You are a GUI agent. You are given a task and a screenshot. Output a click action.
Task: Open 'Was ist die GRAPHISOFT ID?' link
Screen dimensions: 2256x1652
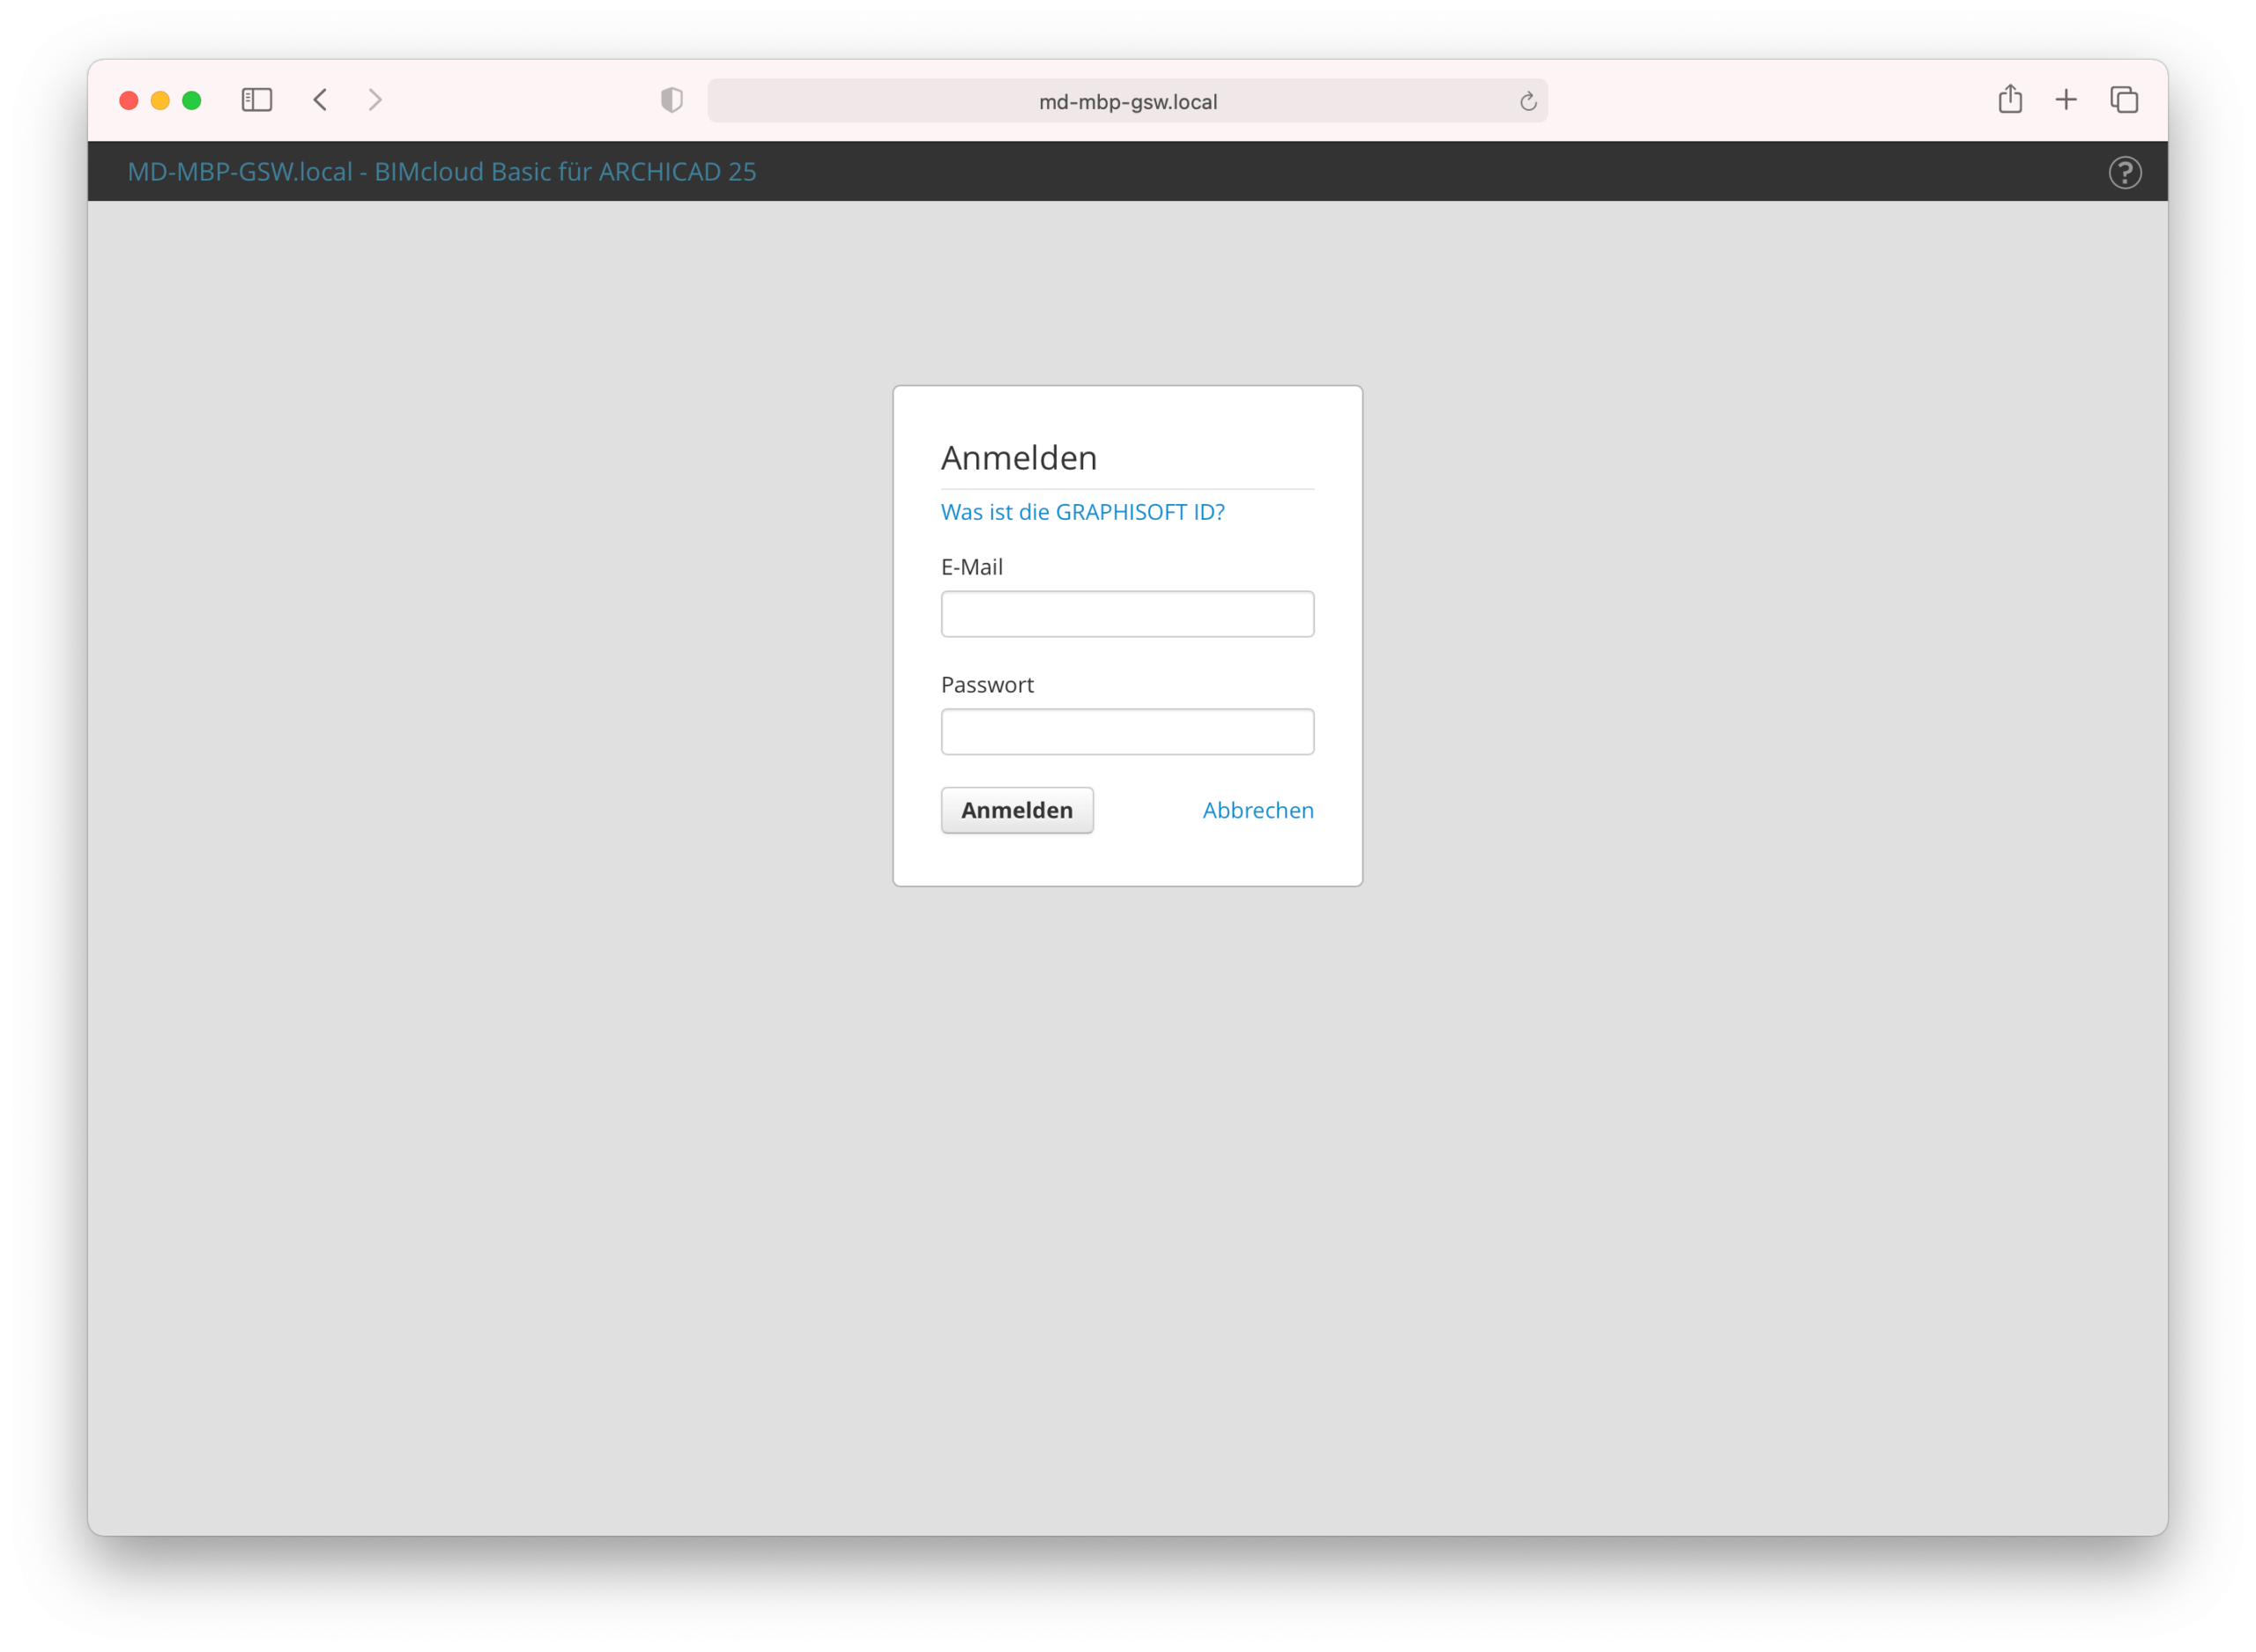[1082, 512]
